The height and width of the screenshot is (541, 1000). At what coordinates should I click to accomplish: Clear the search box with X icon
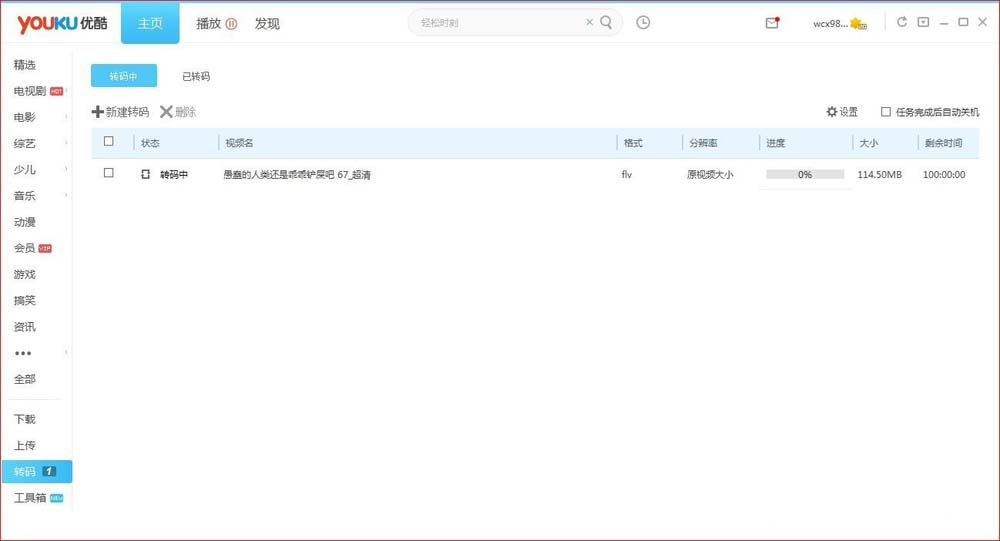point(589,22)
